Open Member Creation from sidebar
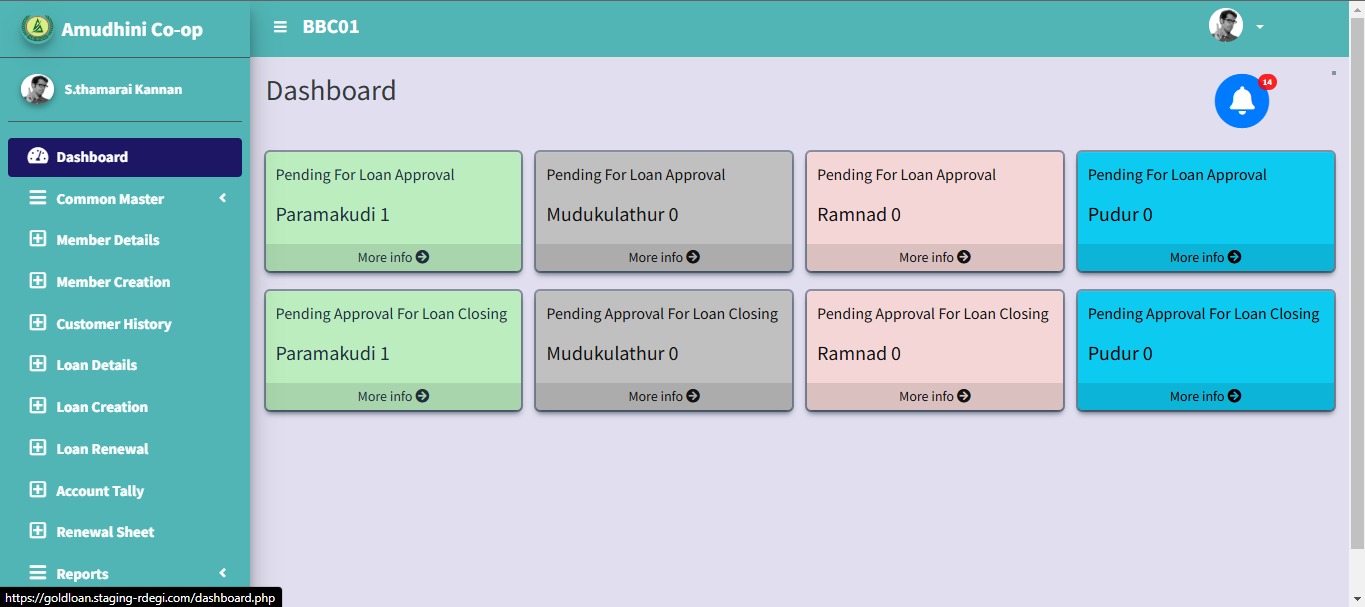 point(113,282)
